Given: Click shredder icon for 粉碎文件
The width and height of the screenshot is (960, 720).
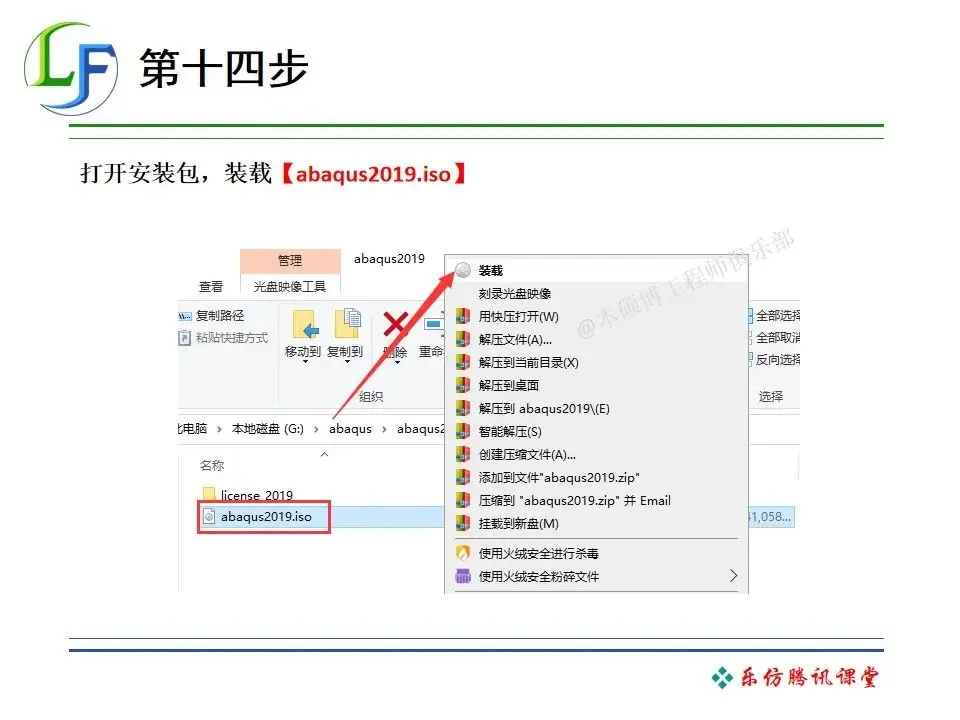Looking at the screenshot, I should pos(463,576).
